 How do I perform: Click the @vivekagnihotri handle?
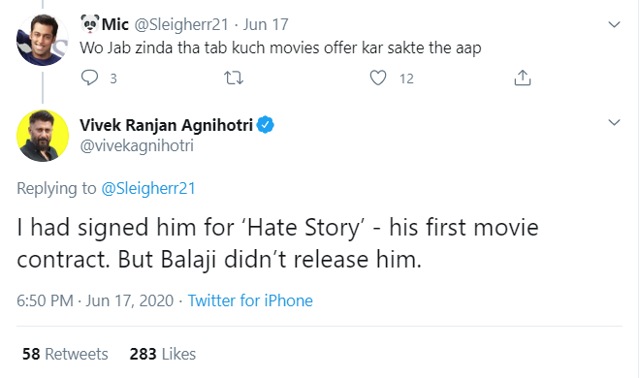click(x=137, y=146)
